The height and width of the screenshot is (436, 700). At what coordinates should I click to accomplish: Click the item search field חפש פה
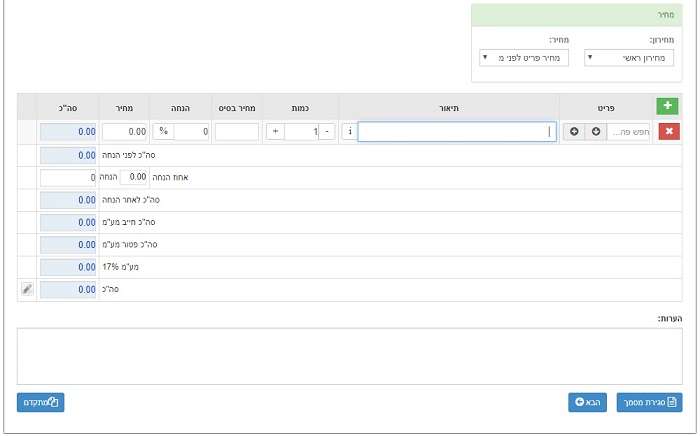pos(629,132)
